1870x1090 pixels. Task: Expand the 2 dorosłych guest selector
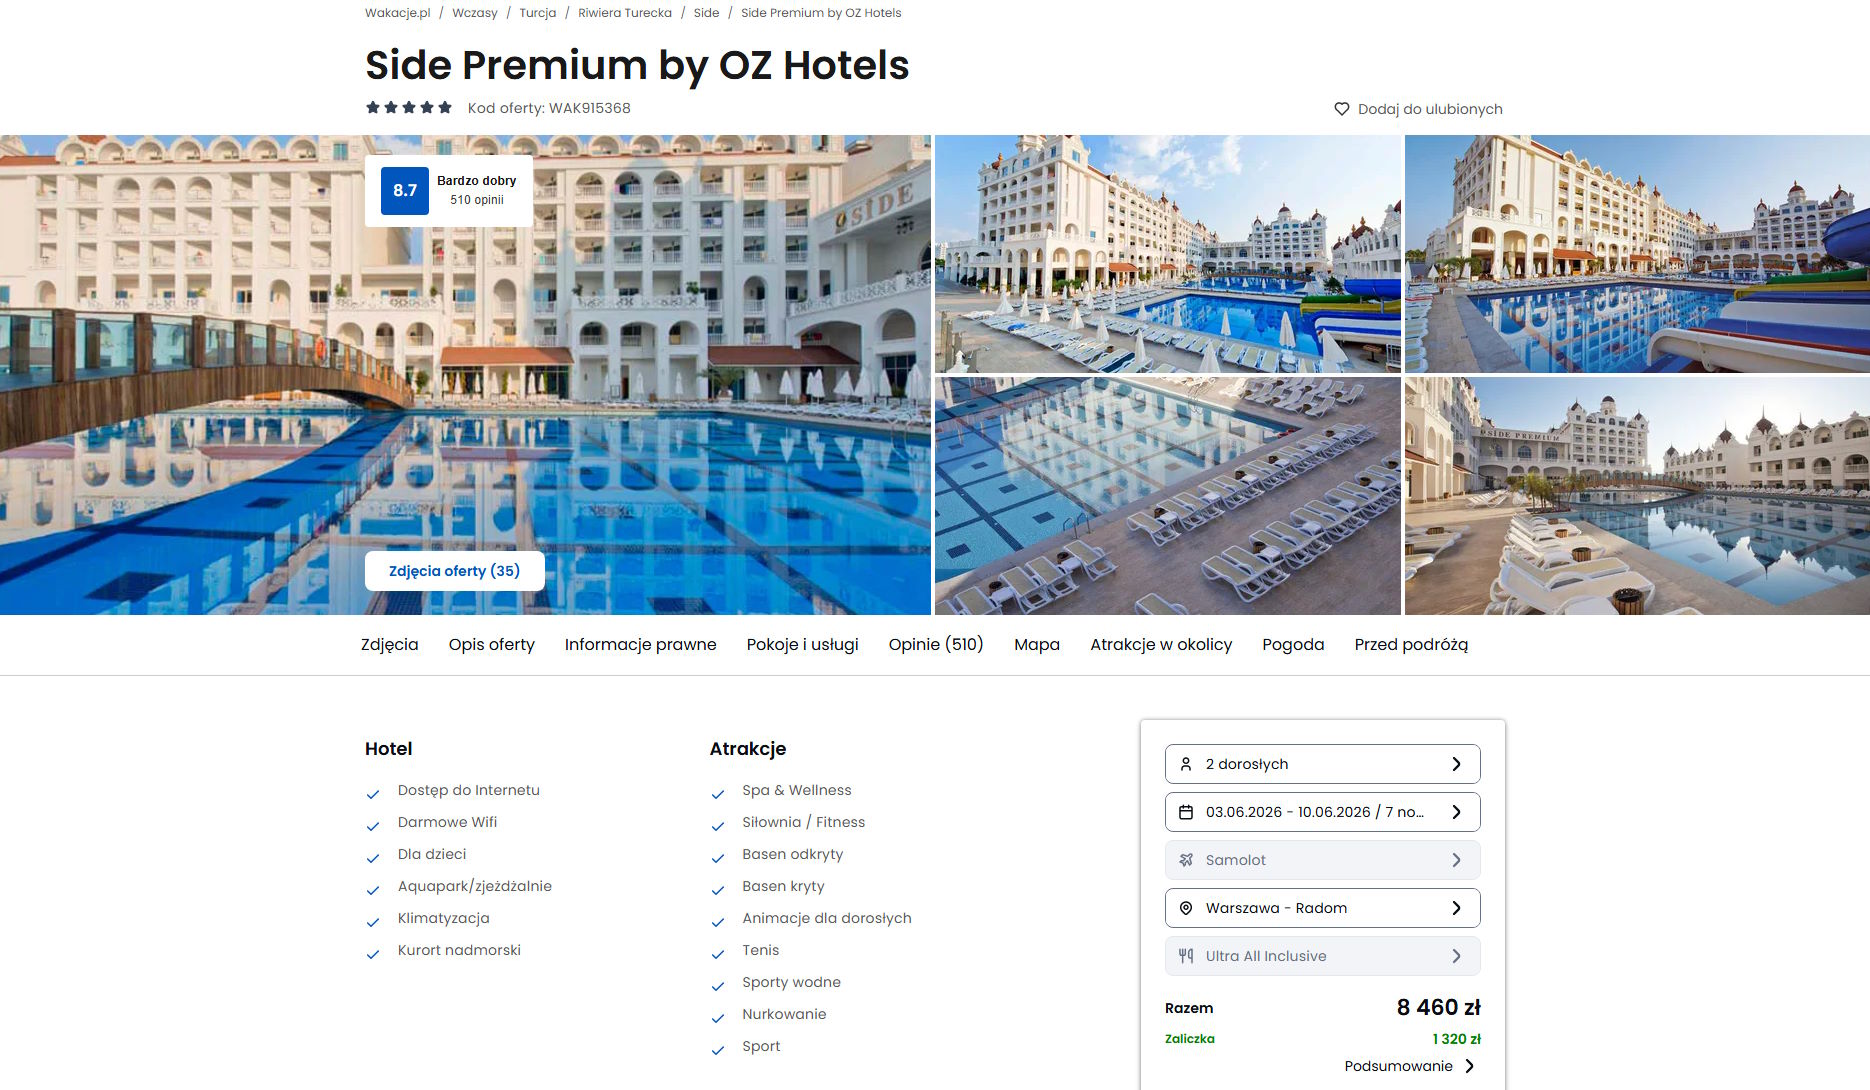click(x=1322, y=764)
